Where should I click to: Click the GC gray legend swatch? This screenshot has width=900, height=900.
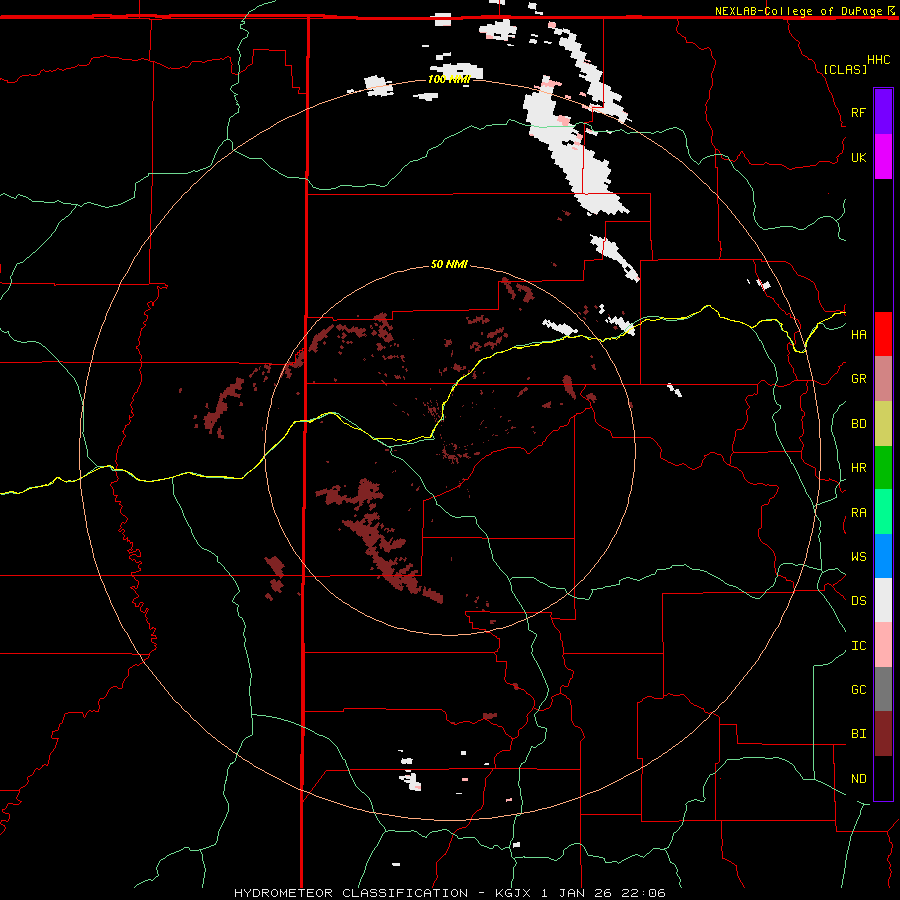point(883,689)
